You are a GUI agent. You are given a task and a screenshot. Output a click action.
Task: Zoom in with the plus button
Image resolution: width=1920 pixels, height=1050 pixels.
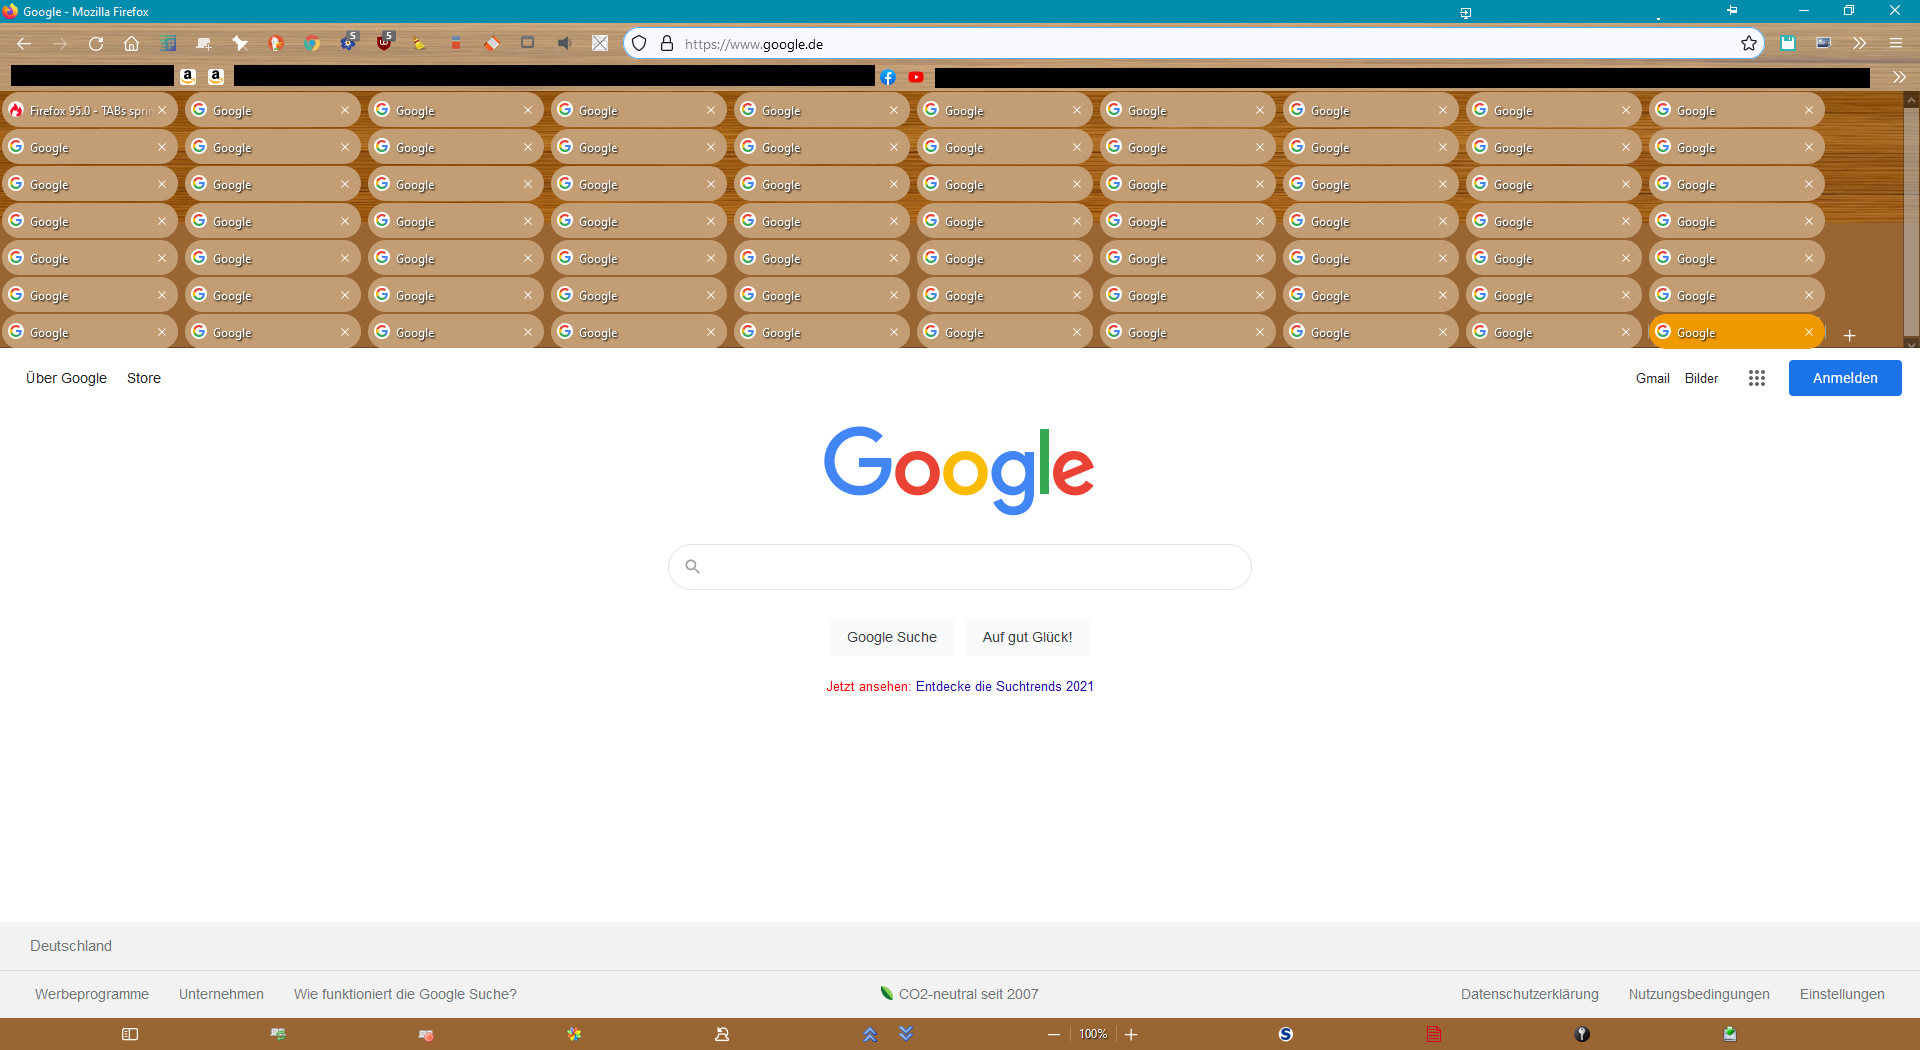tap(1131, 1034)
